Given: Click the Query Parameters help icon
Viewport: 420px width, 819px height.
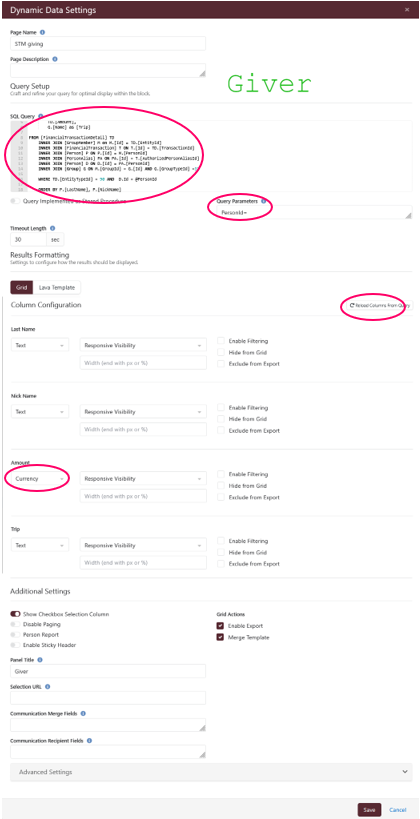Looking at the screenshot, I should [x=263, y=201].
